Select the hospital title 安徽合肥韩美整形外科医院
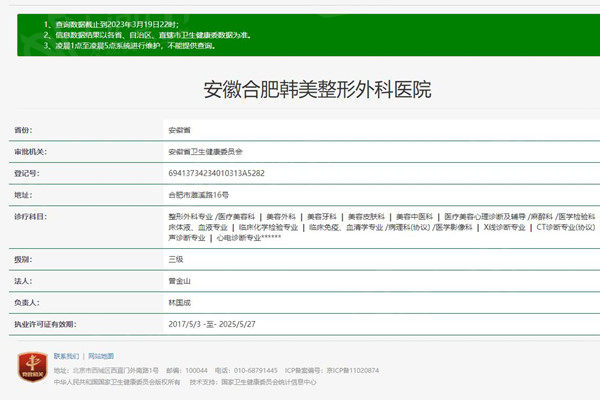This screenshot has width=600, height=400. pos(317,90)
